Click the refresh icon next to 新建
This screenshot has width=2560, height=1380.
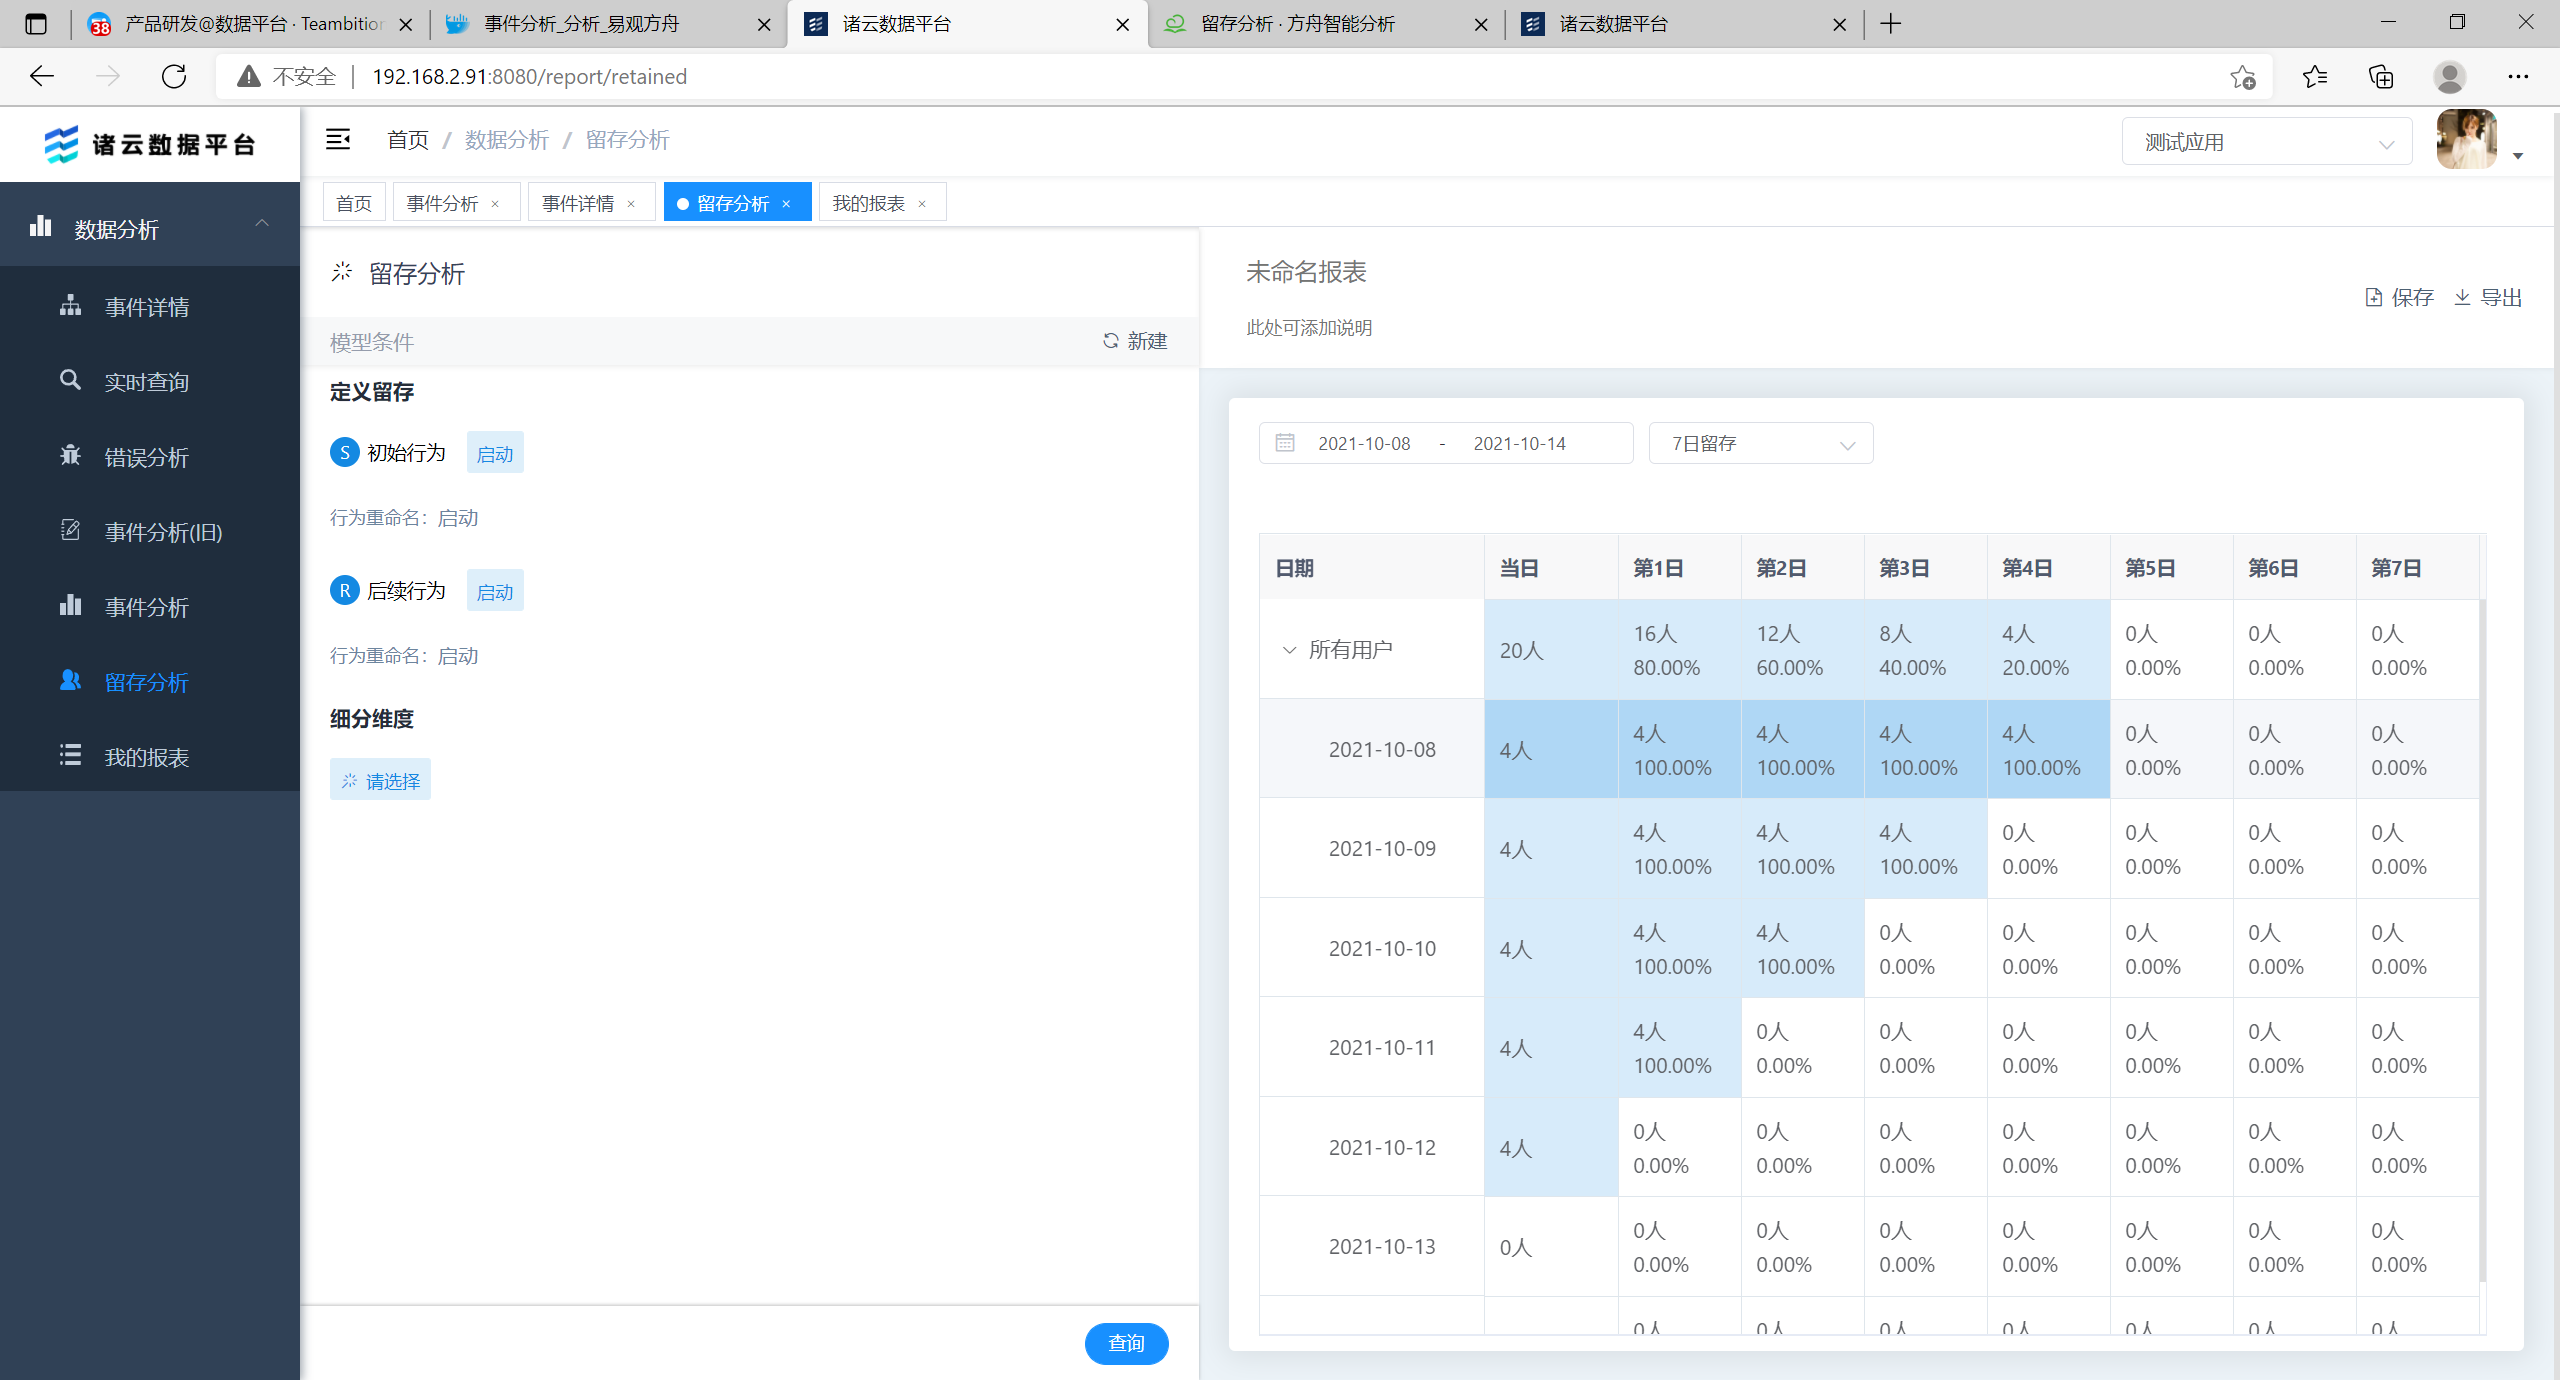tap(1110, 341)
